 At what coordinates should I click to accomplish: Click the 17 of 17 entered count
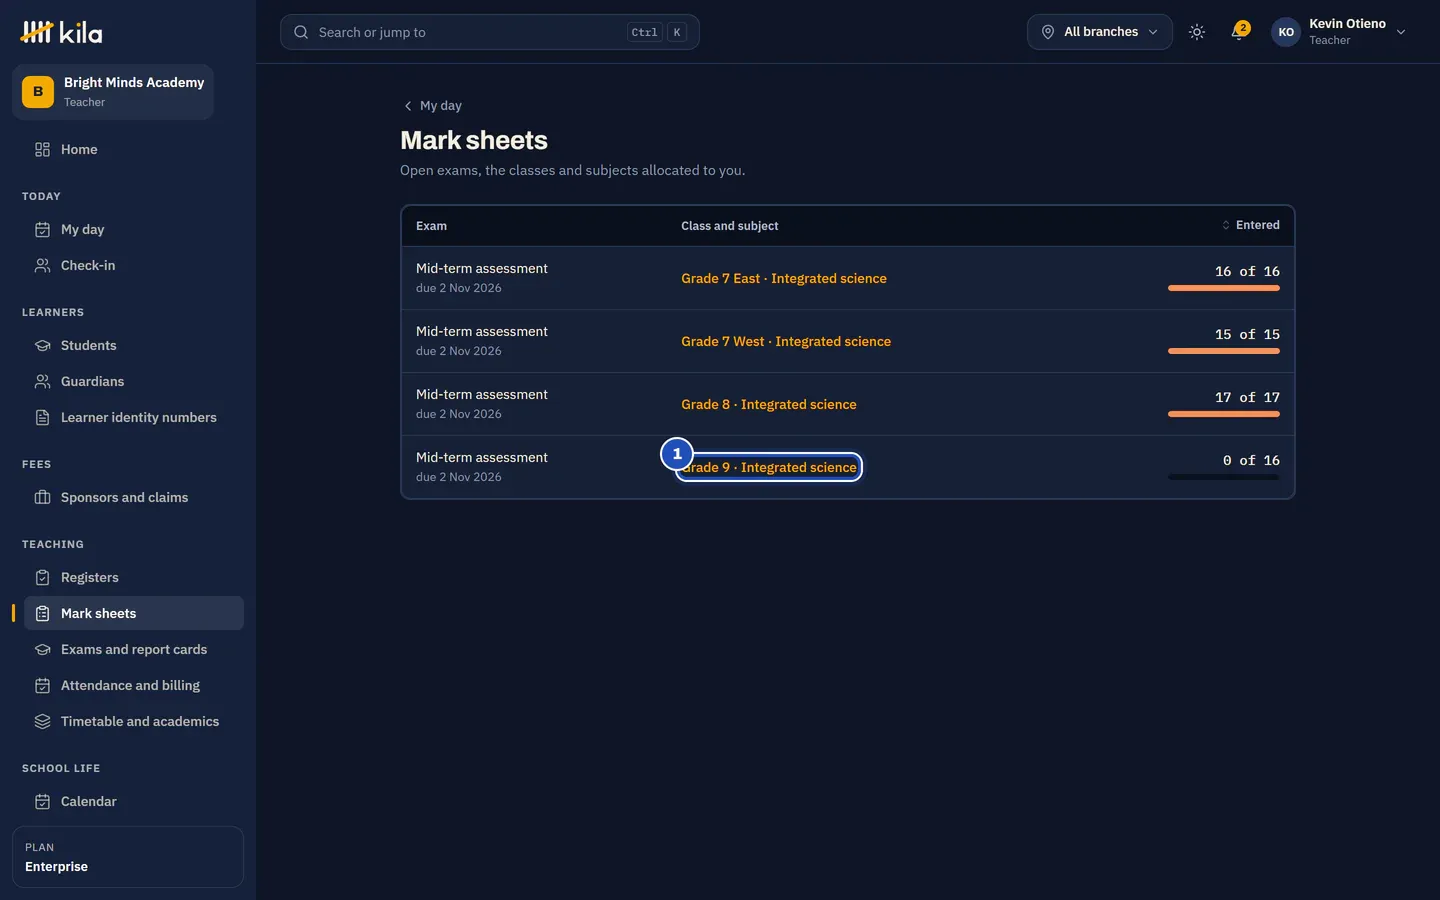[x=1247, y=397]
